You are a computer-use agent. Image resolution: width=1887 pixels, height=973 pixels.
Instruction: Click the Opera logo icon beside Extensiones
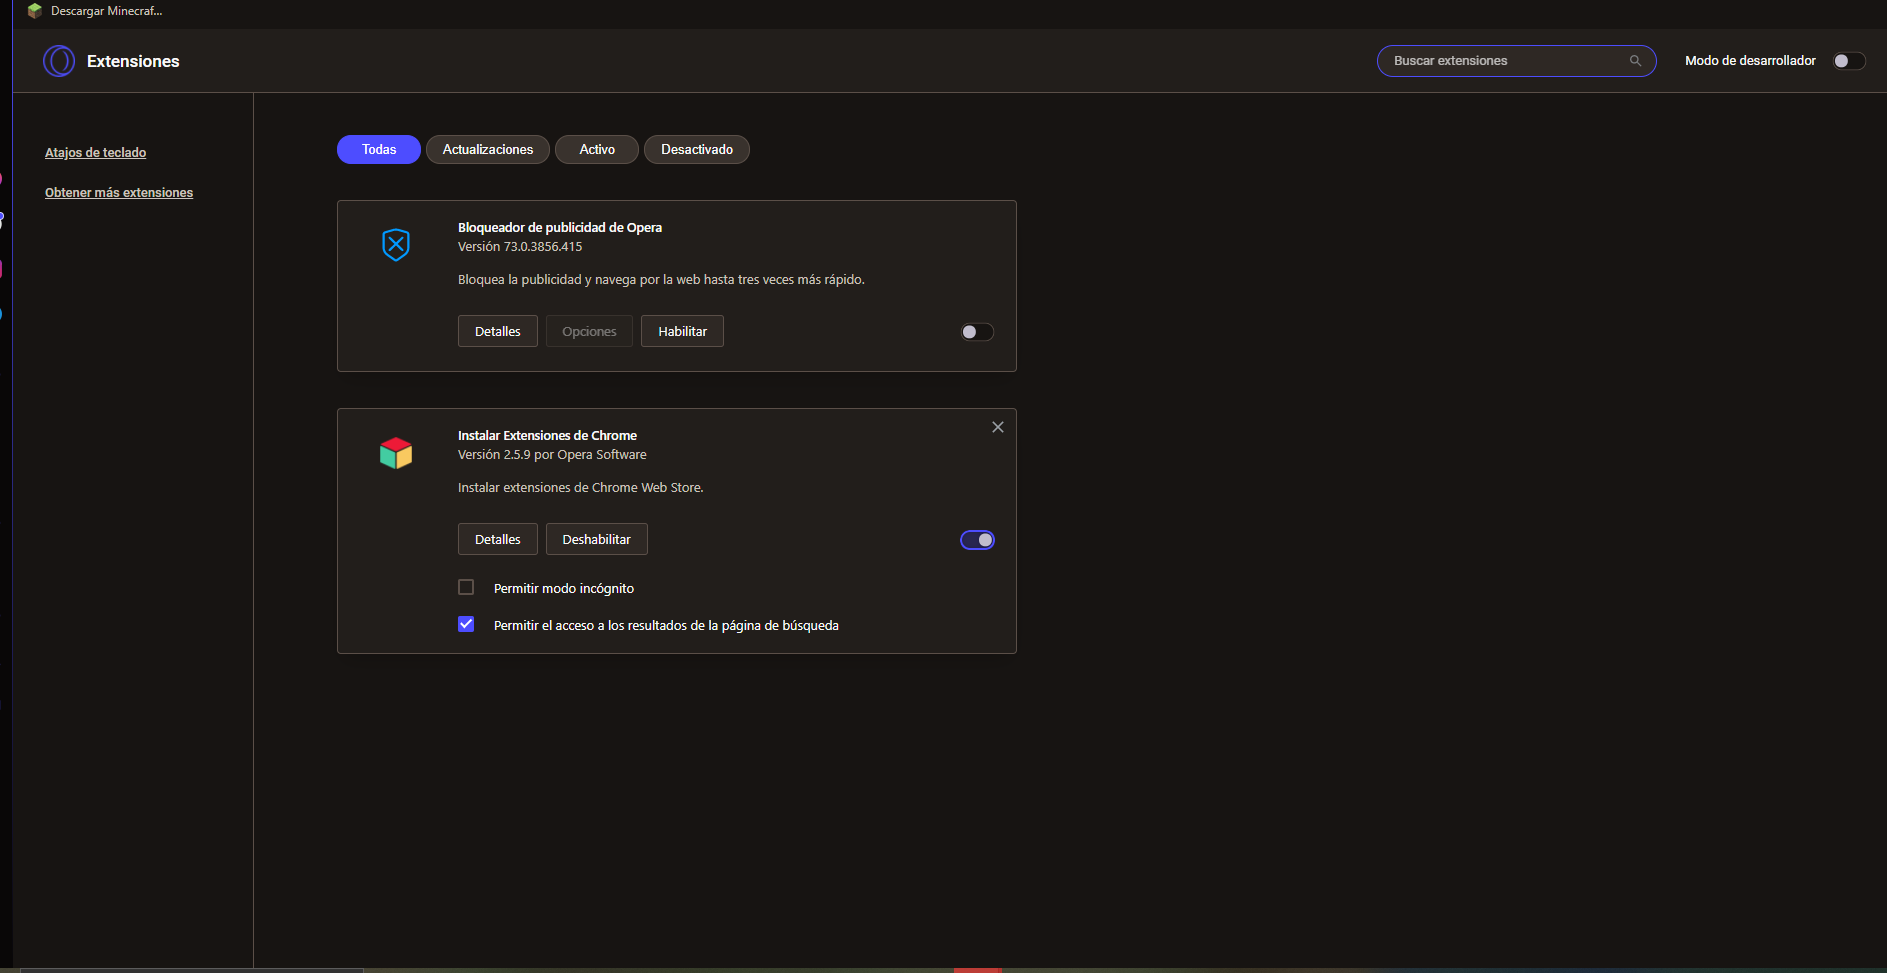click(x=59, y=61)
